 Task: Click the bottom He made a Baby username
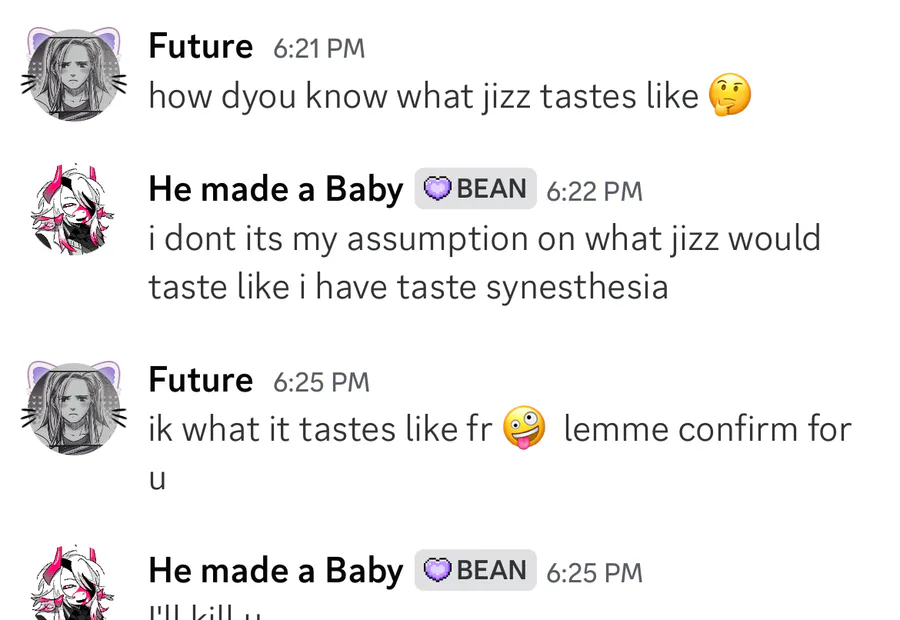click(275, 571)
